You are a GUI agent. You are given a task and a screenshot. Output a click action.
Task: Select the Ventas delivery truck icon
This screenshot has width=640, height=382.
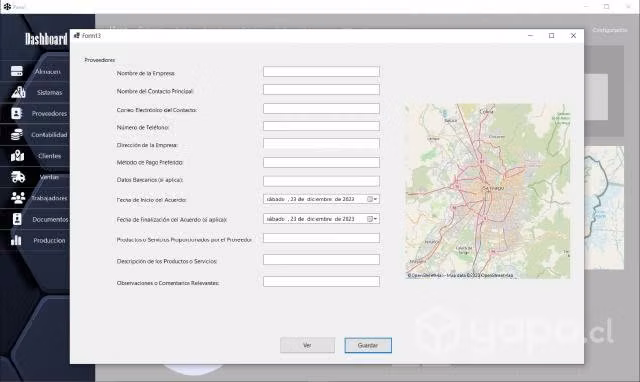(x=18, y=177)
